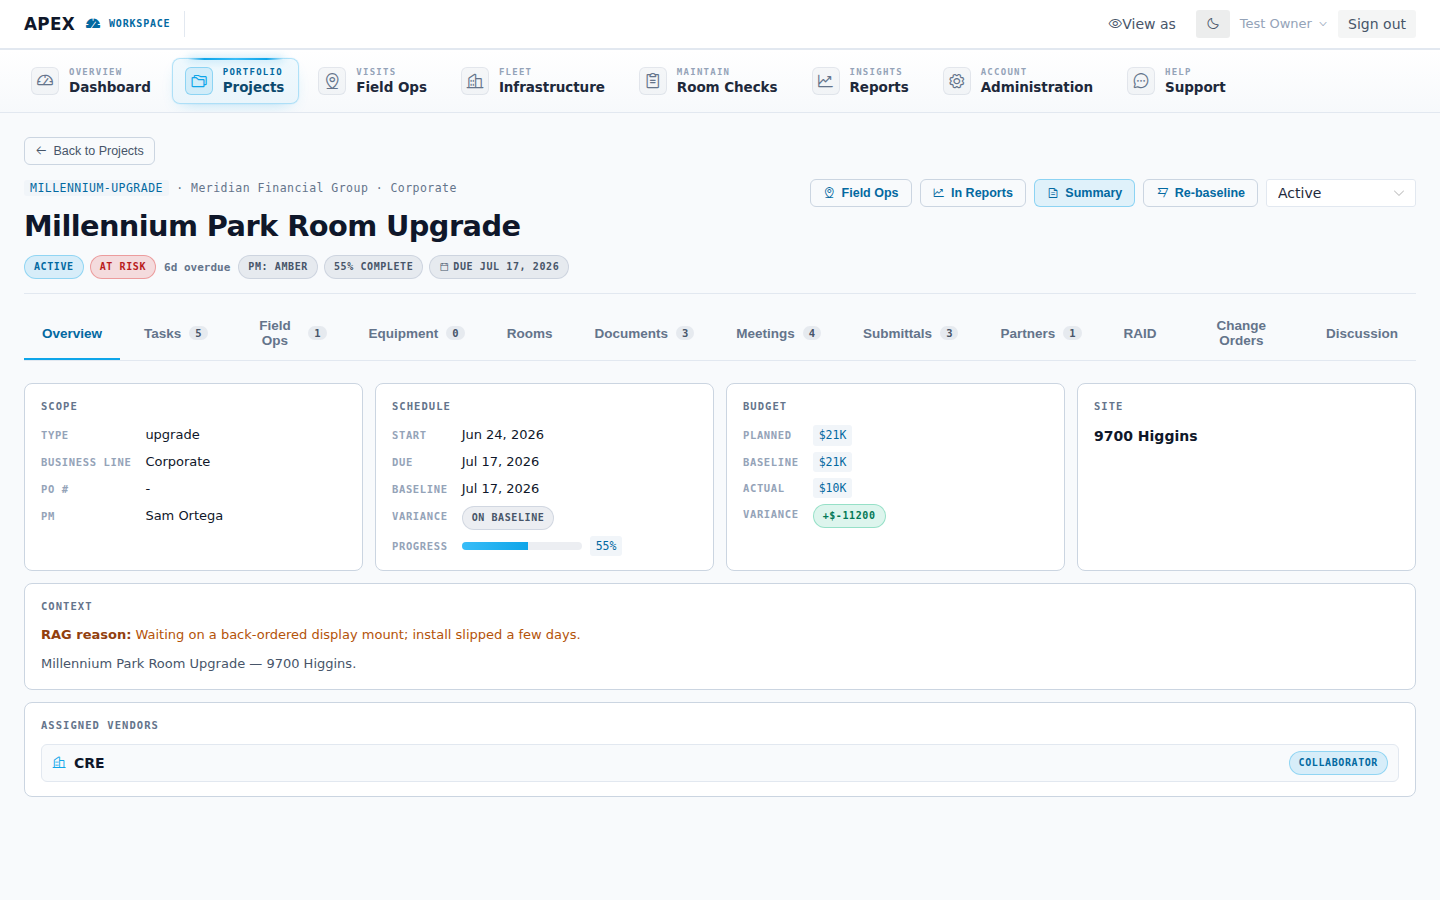Click Back to Projects button
The width and height of the screenshot is (1440, 900).
click(89, 151)
